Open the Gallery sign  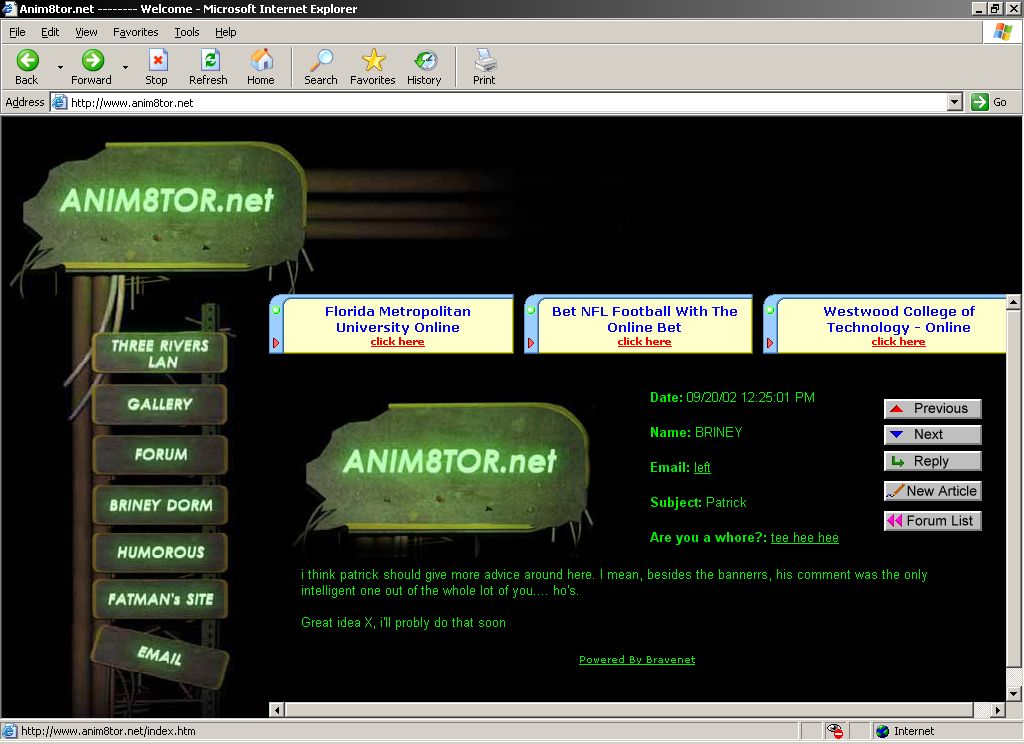pos(160,404)
